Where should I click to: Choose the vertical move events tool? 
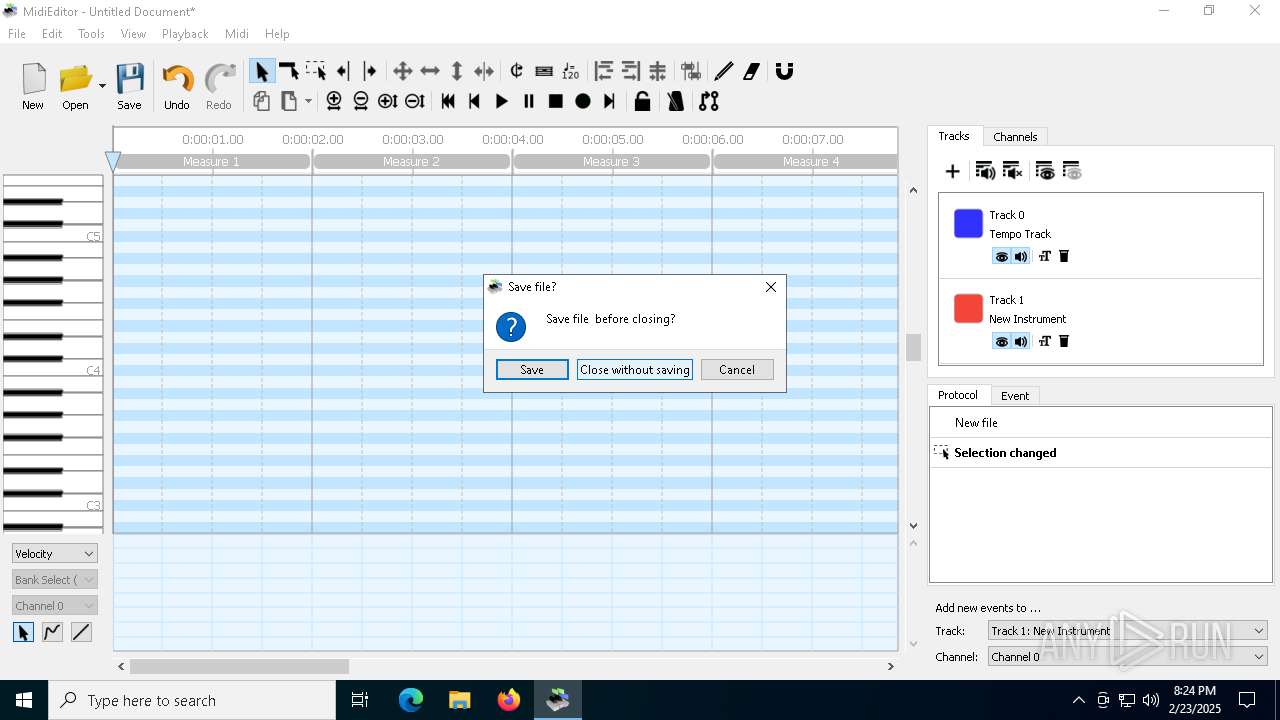(x=457, y=71)
